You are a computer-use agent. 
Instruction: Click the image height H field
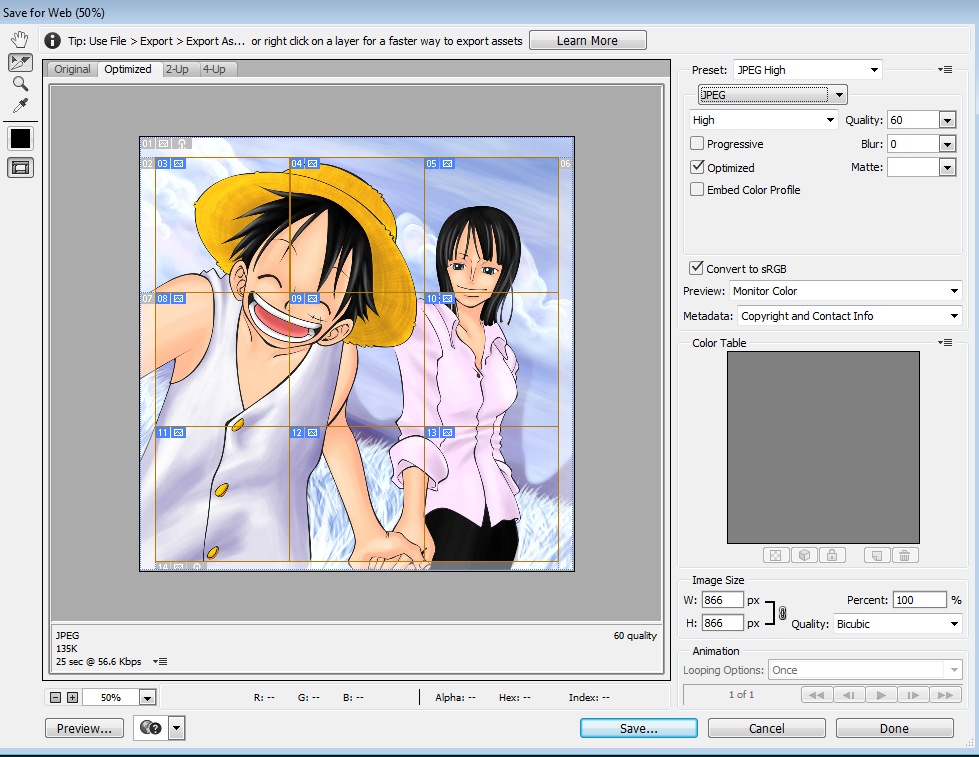(x=722, y=623)
